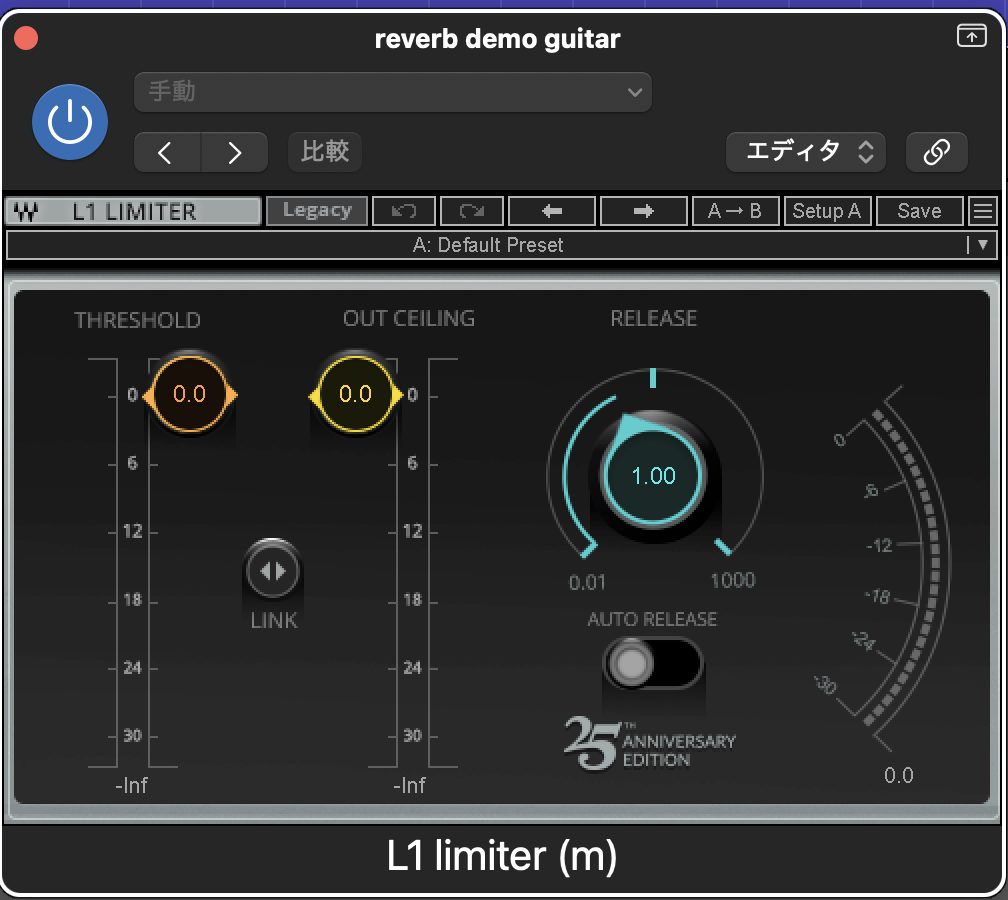Open the A: Default Preset menu bar

click(488, 245)
